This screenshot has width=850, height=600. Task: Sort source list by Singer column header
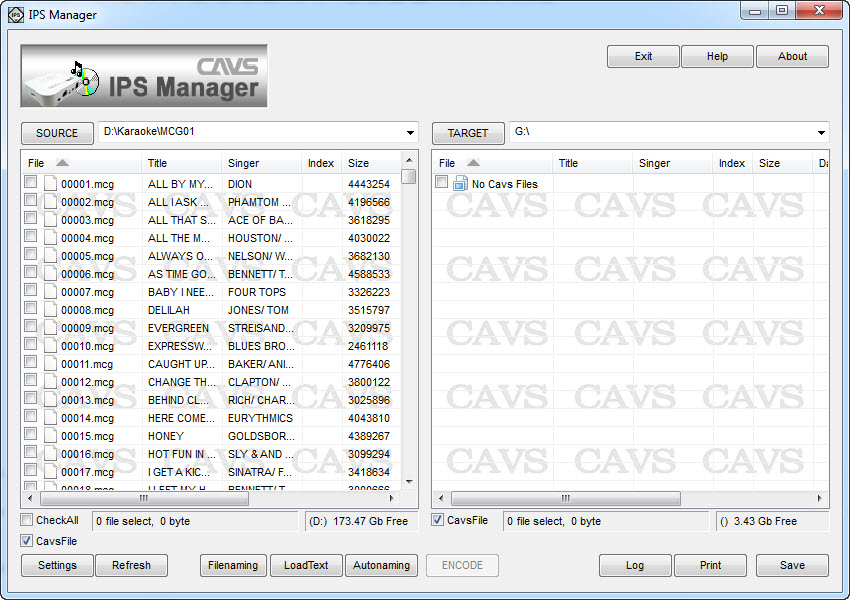coord(243,163)
